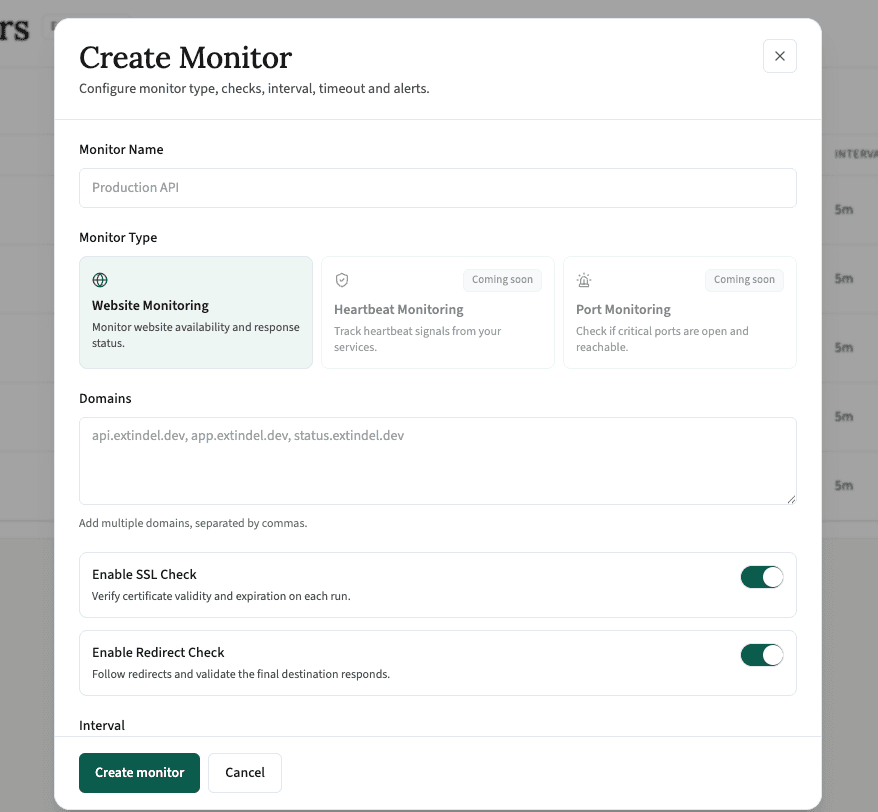The width and height of the screenshot is (878, 812).
Task: Click the alarm icon on Port Monitoring
Action: [x=584, y=280]
